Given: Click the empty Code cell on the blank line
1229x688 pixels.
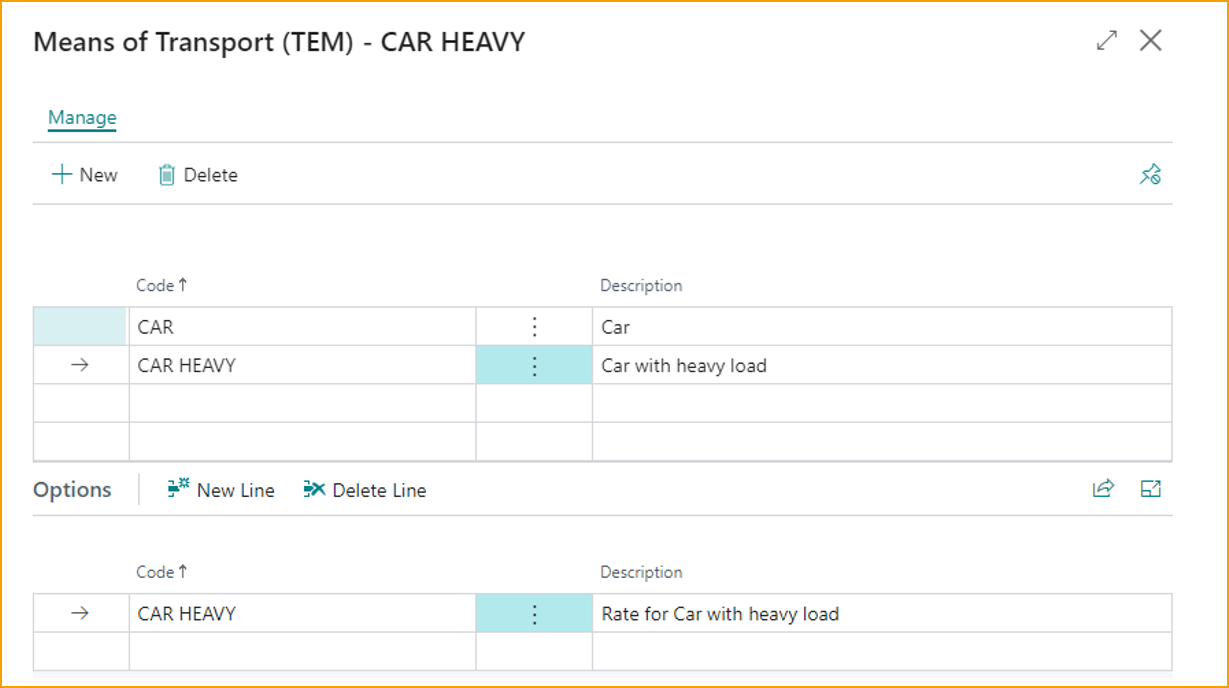Looking at the screenshot, I should pyautogui.click(x=300, y=402).
